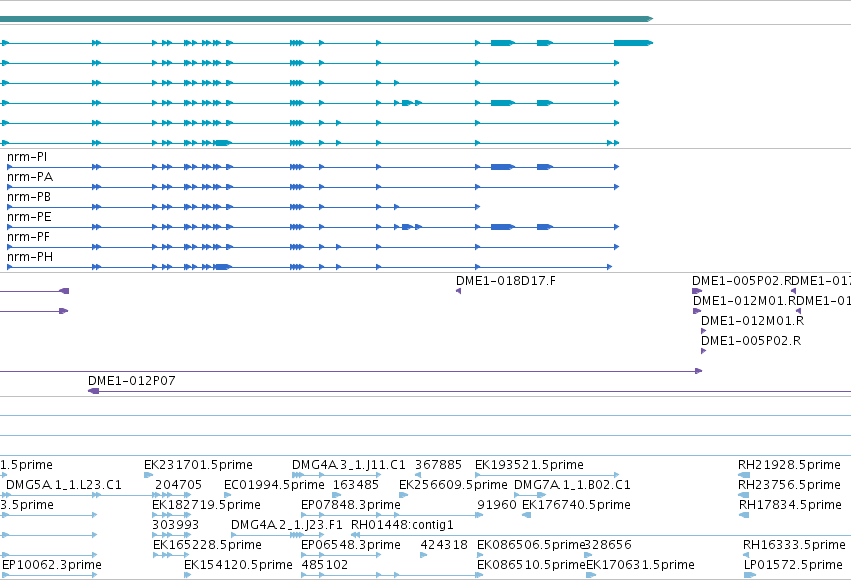Image resolution: width=851 pixels, height=580 pixels.
Task: Click EK086510.5prime label
Action: [x=531, y=565]
